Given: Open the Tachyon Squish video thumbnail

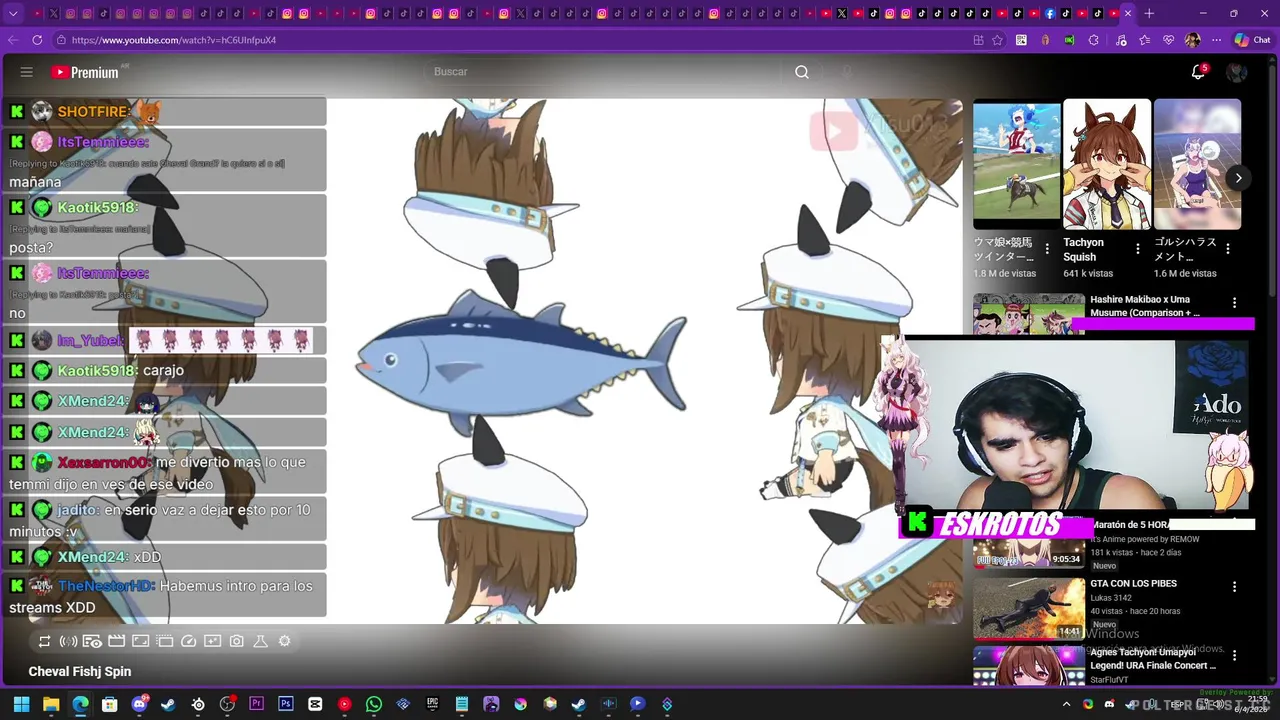Looking at the screenshot, I should [1106, 164].
